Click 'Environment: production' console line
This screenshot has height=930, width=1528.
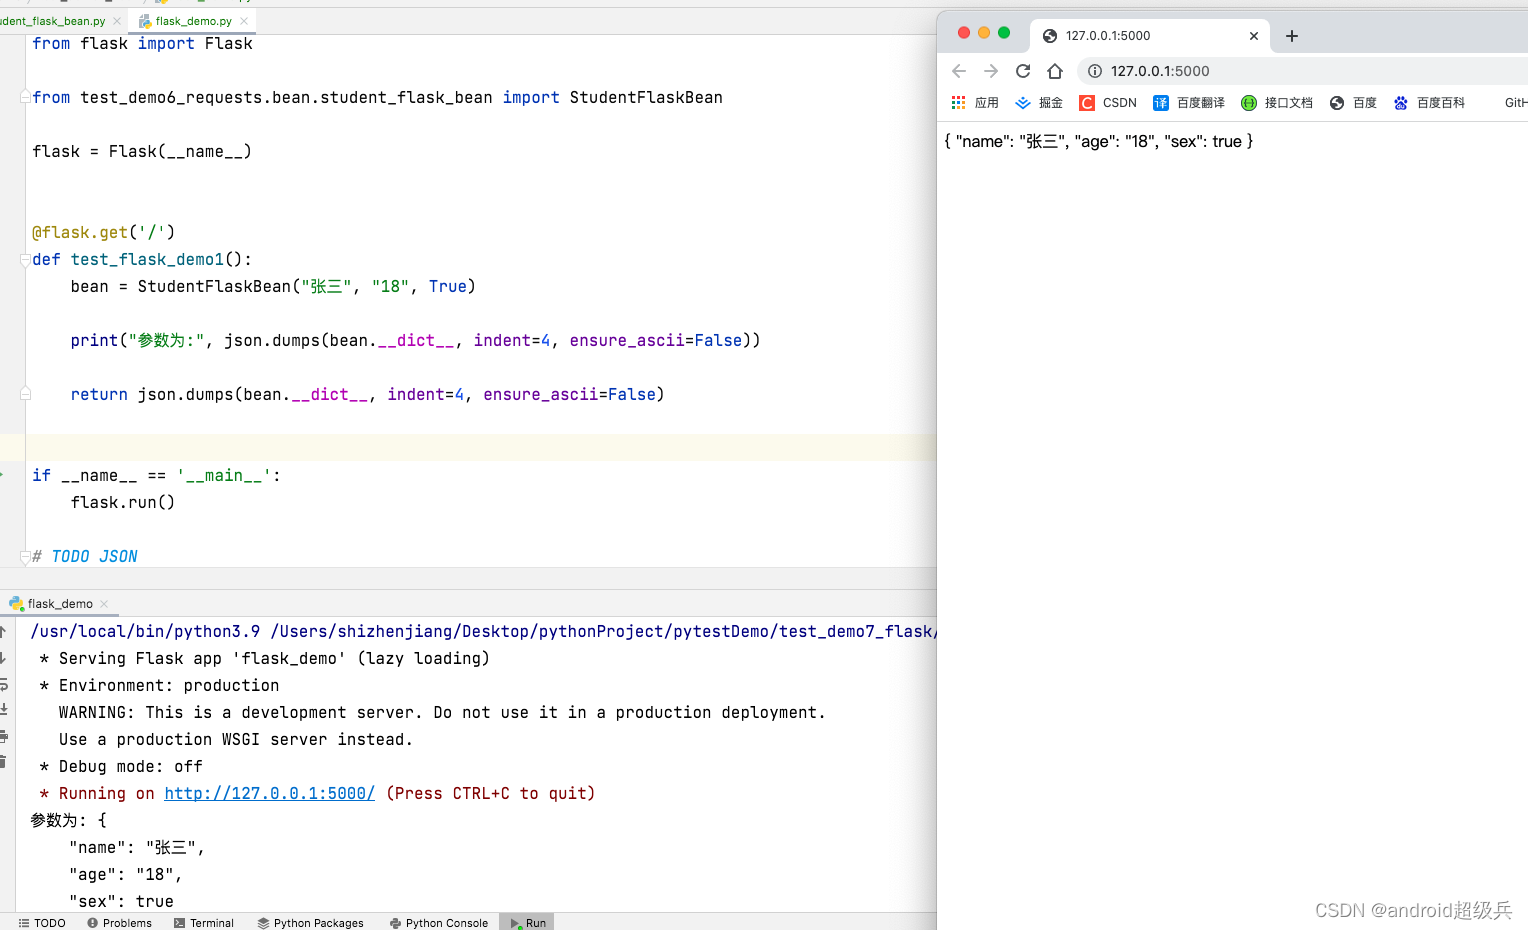click(159, 685)
